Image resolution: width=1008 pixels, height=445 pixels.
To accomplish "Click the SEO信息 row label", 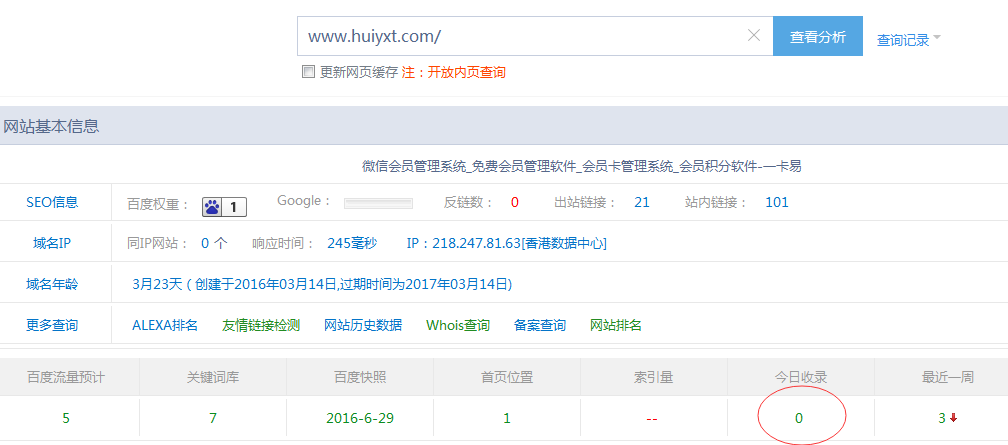I will coord(52,203).
